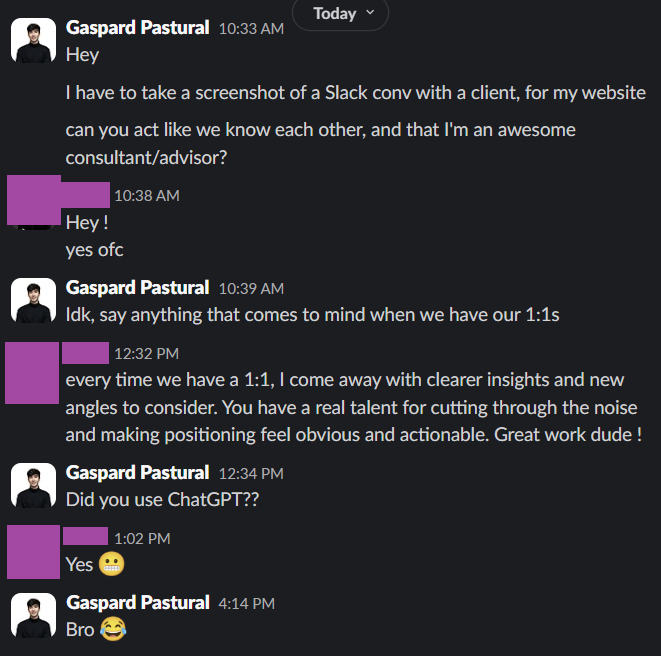Open Gaspard Pastural's name at 10:33 AM

[137, 28]
